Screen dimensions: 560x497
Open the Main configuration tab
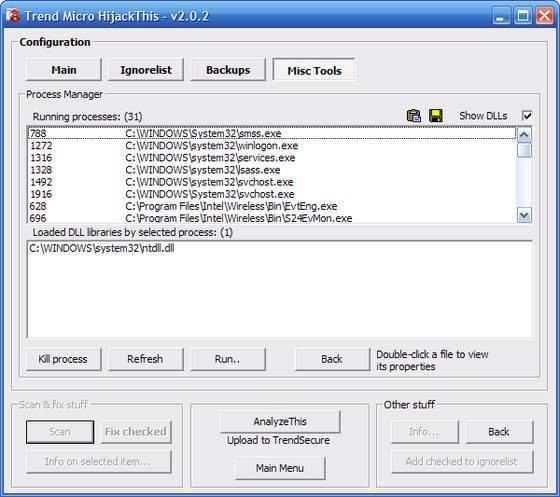64,70
